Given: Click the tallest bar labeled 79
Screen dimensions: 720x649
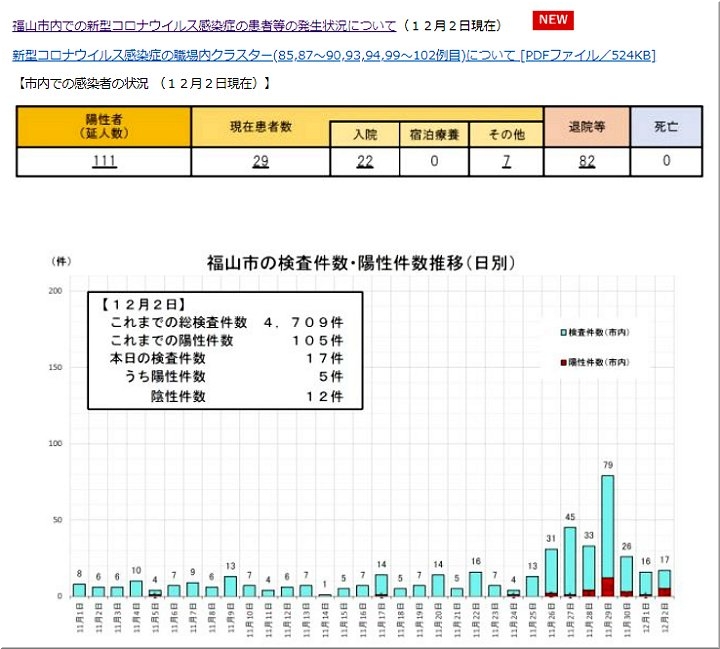Looking at the screenshot, I should click(608, 530).
